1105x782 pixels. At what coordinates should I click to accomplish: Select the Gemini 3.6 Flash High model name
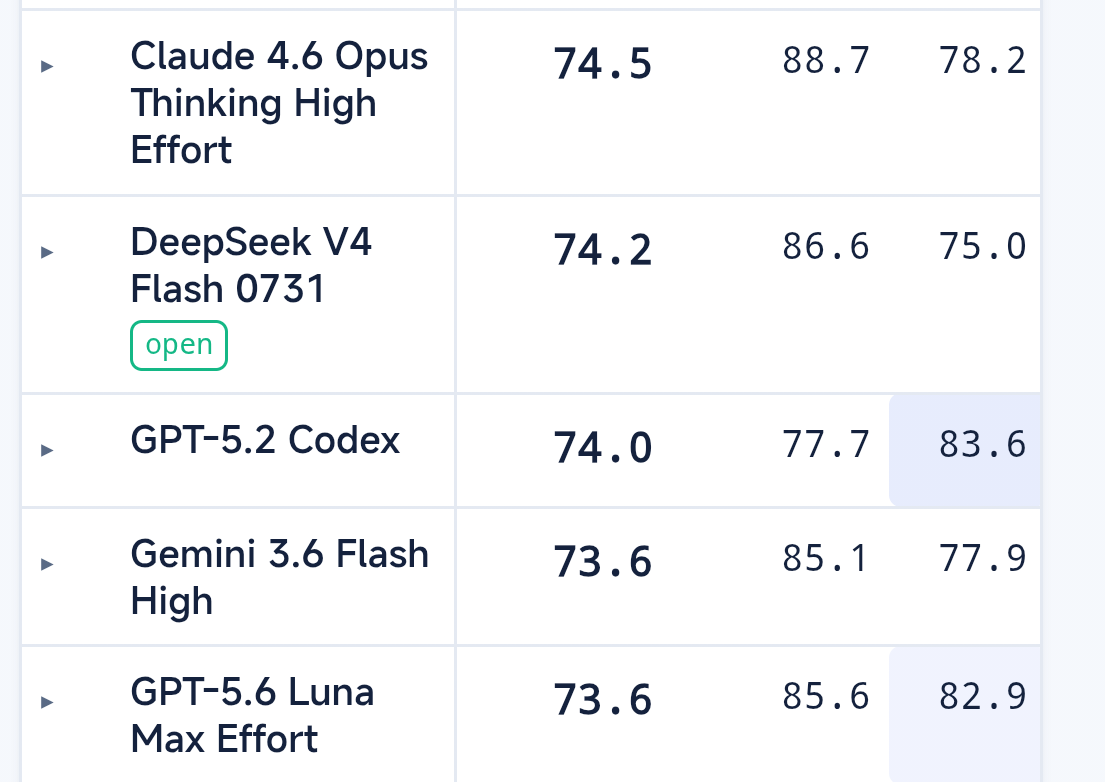point(279,577)
